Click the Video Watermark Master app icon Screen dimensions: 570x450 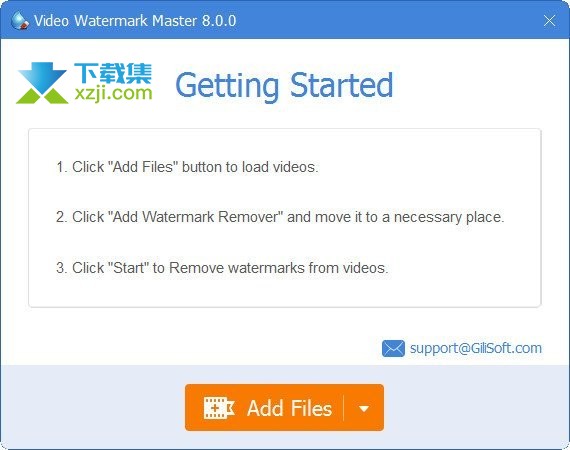pyautogui.click(x=20, y=21)
